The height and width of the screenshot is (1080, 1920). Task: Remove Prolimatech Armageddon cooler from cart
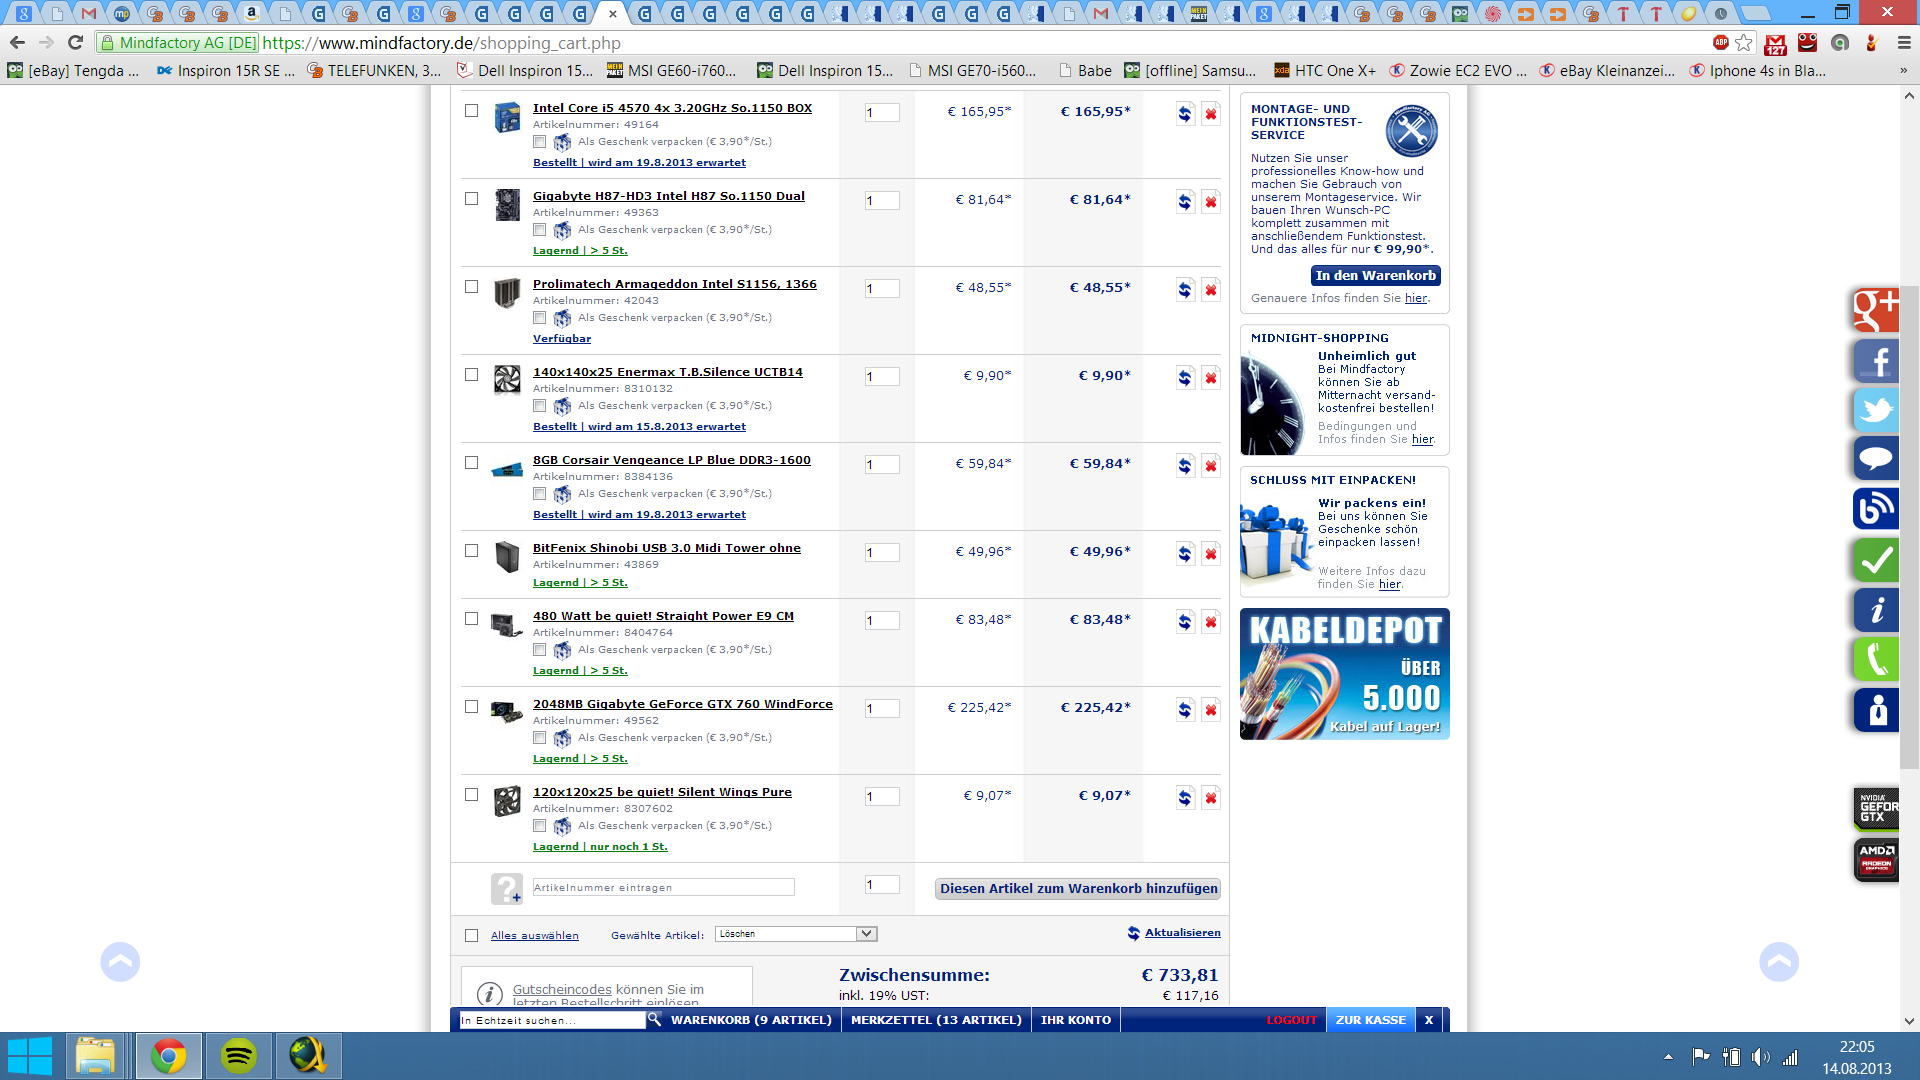pos(1211,289)
